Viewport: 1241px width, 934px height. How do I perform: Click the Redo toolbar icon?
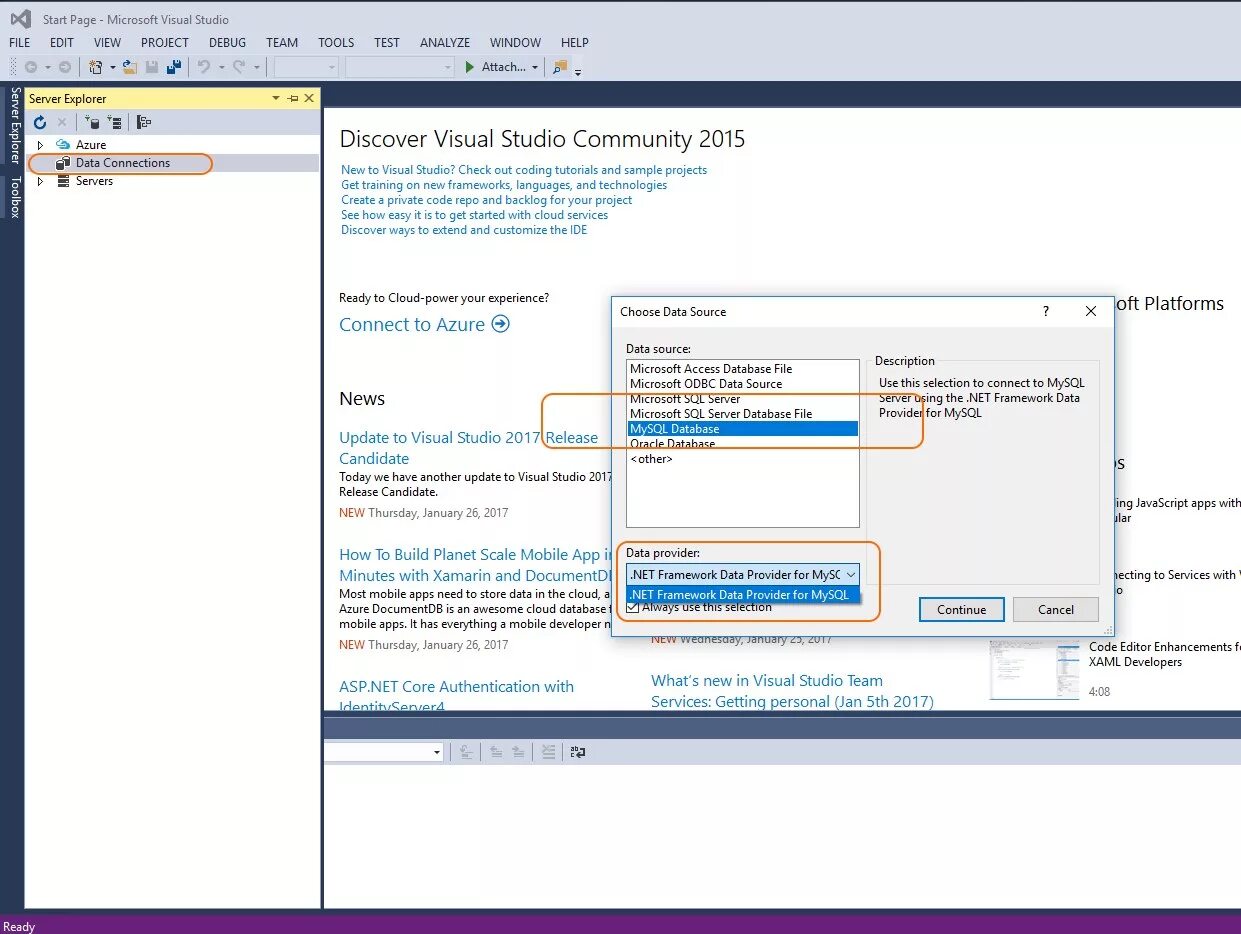pyautogui.click(x=239, y=67)
